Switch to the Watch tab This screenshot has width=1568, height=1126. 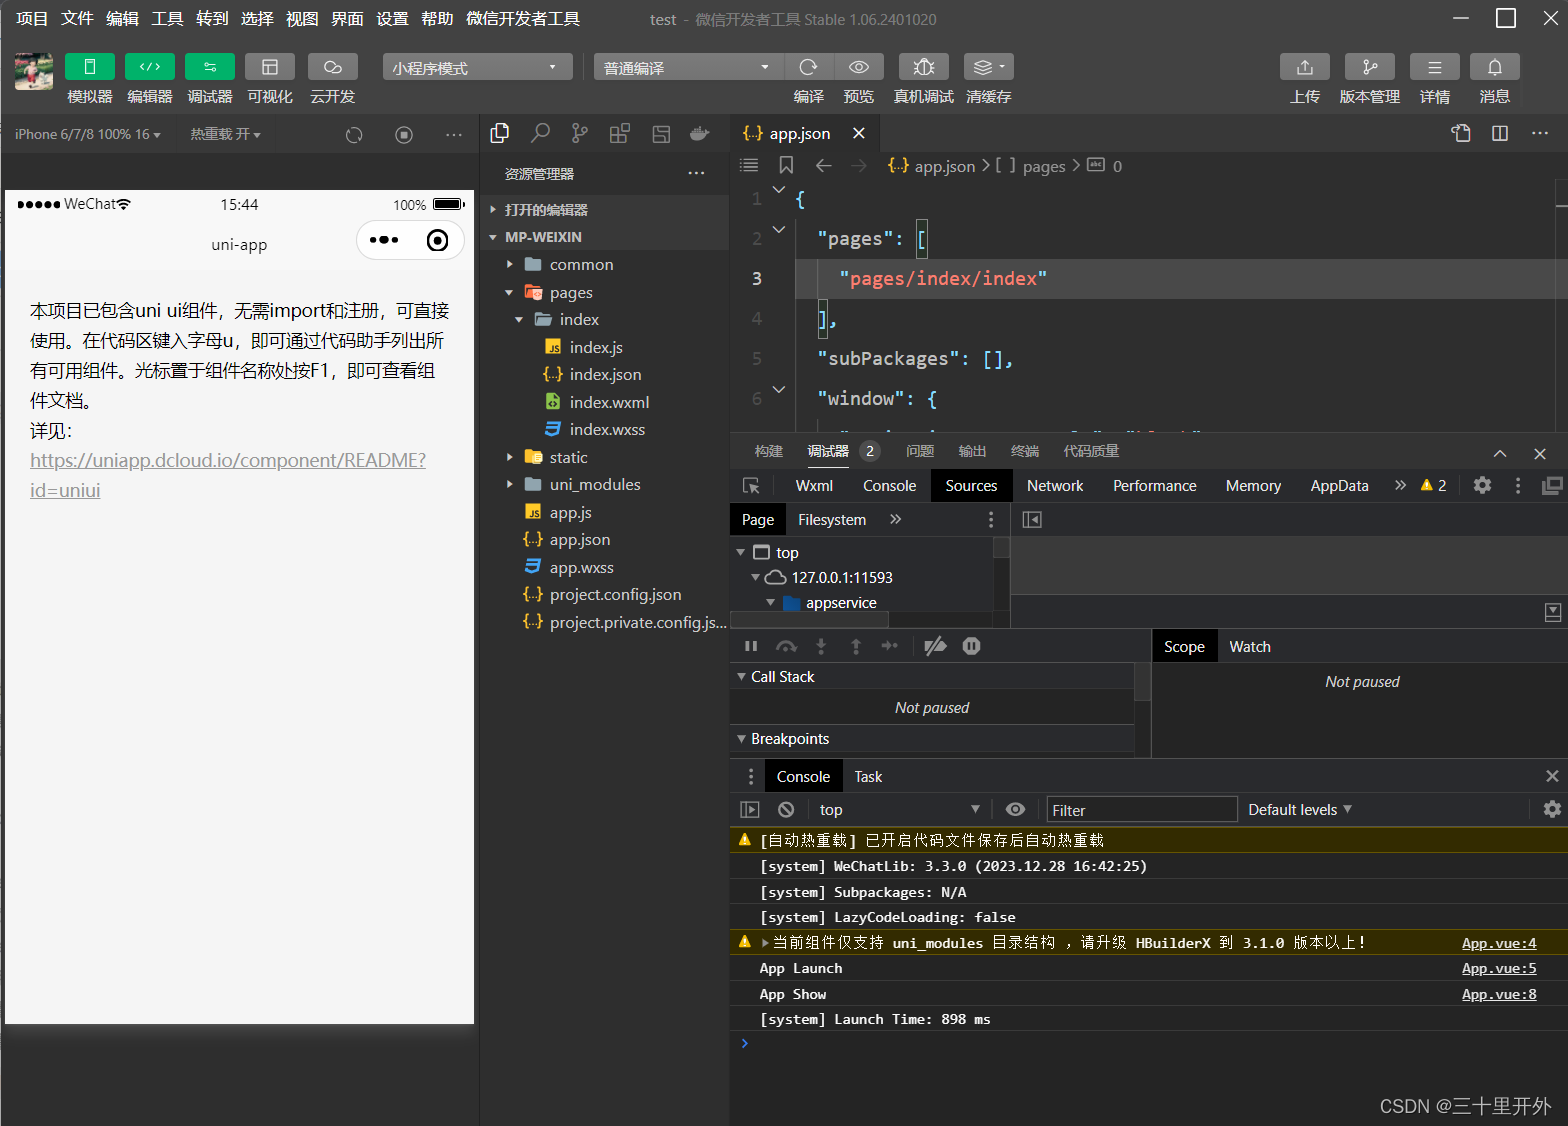pos(1250,647)
